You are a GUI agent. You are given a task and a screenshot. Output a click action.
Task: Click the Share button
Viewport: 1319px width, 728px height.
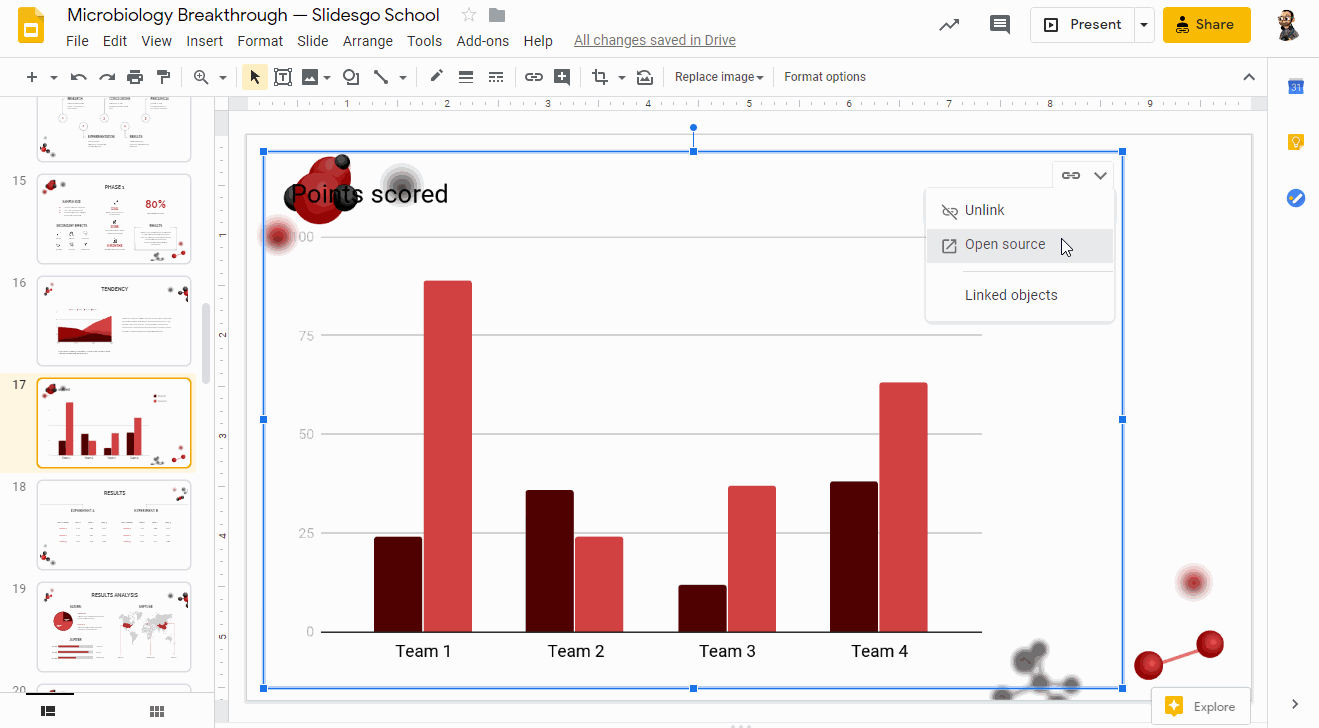point(1207,25)
